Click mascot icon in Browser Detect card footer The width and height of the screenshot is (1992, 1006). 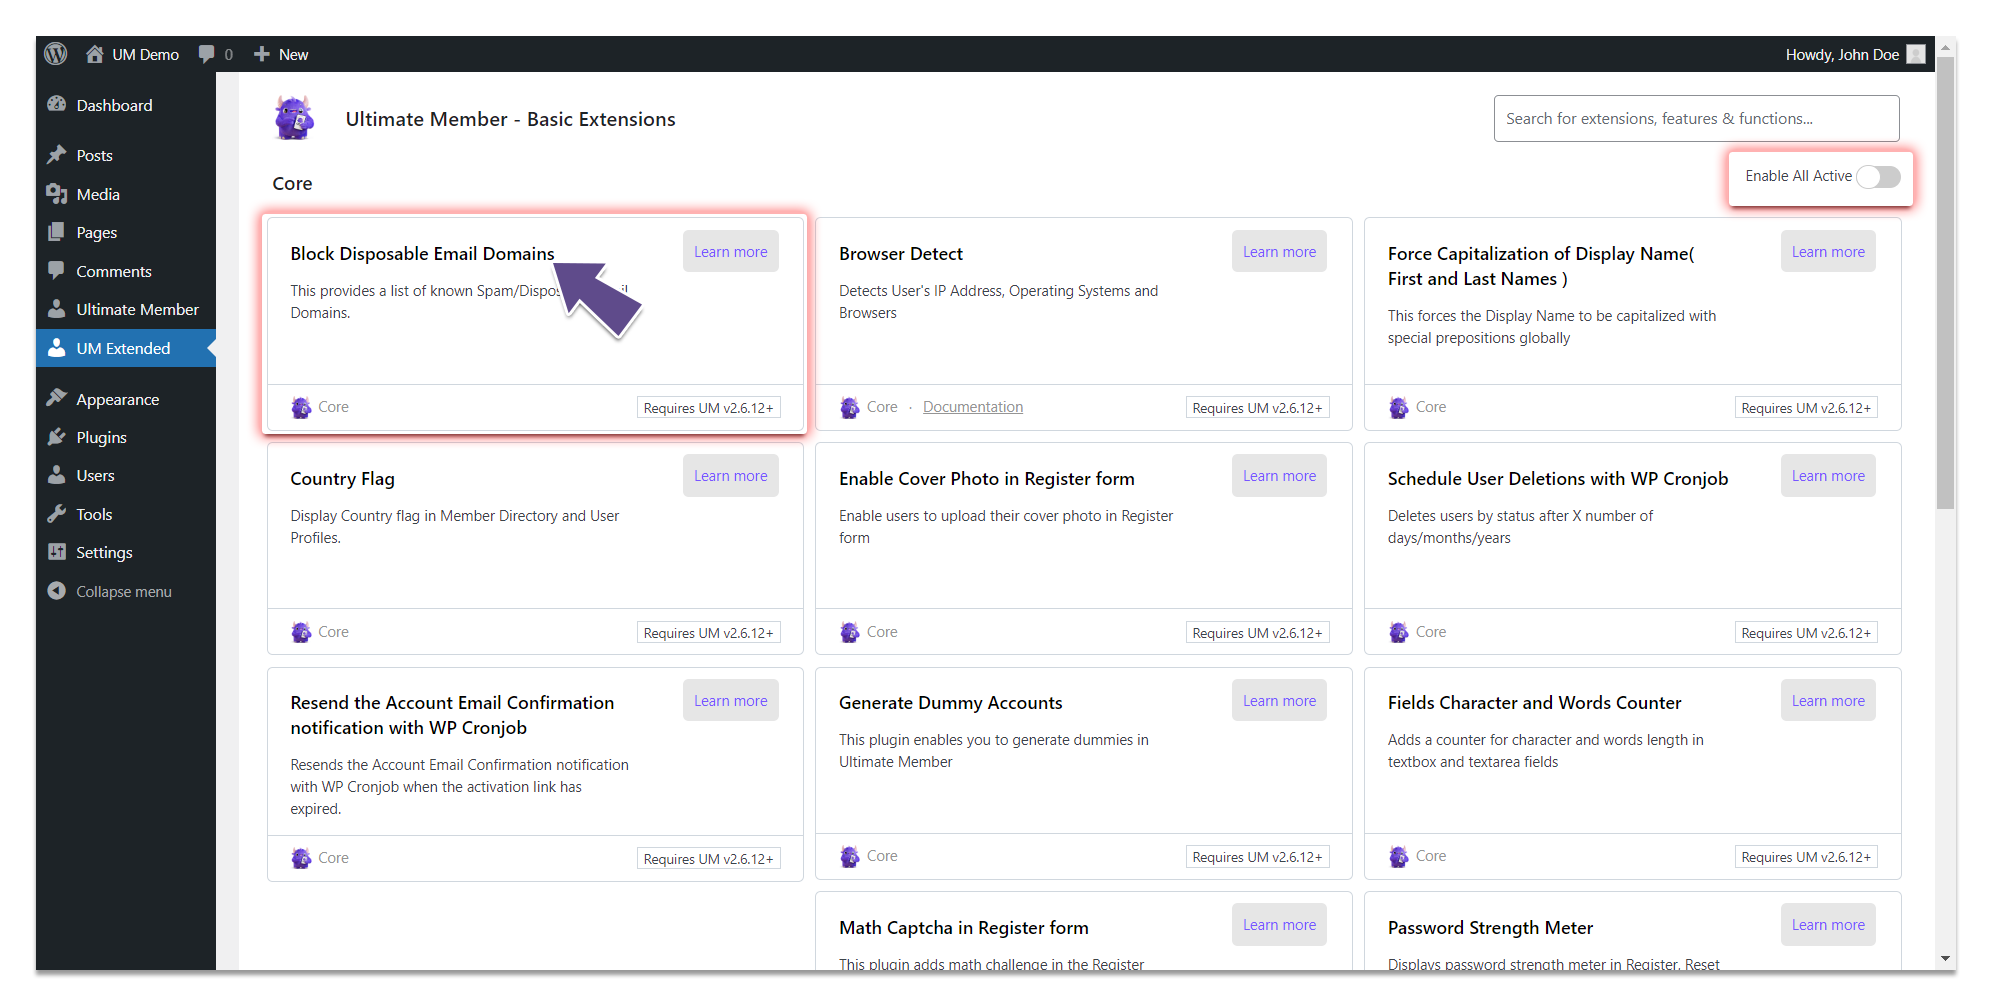[850, 408]
